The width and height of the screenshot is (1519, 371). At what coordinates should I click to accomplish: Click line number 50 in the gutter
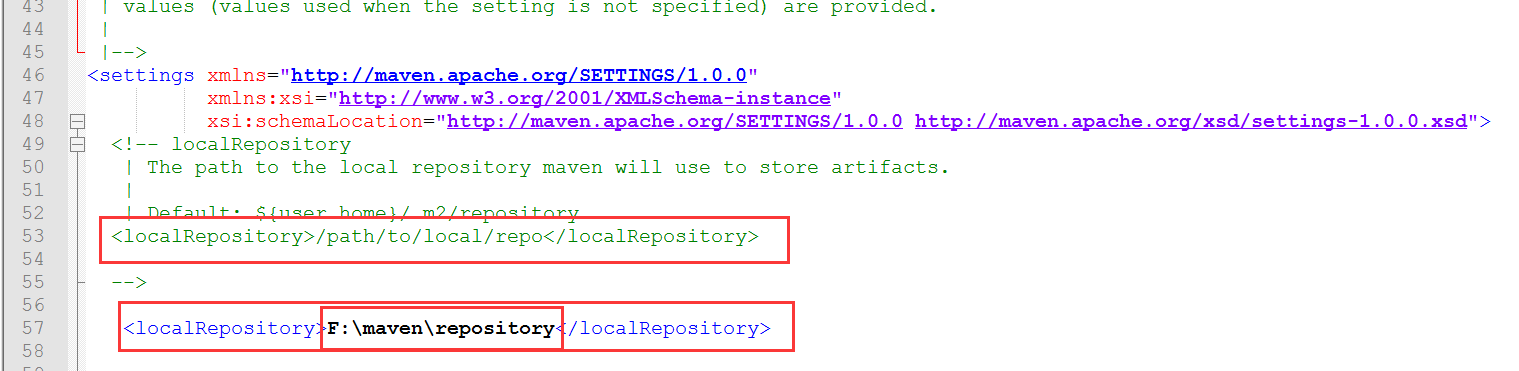click(x=33, y=167)
